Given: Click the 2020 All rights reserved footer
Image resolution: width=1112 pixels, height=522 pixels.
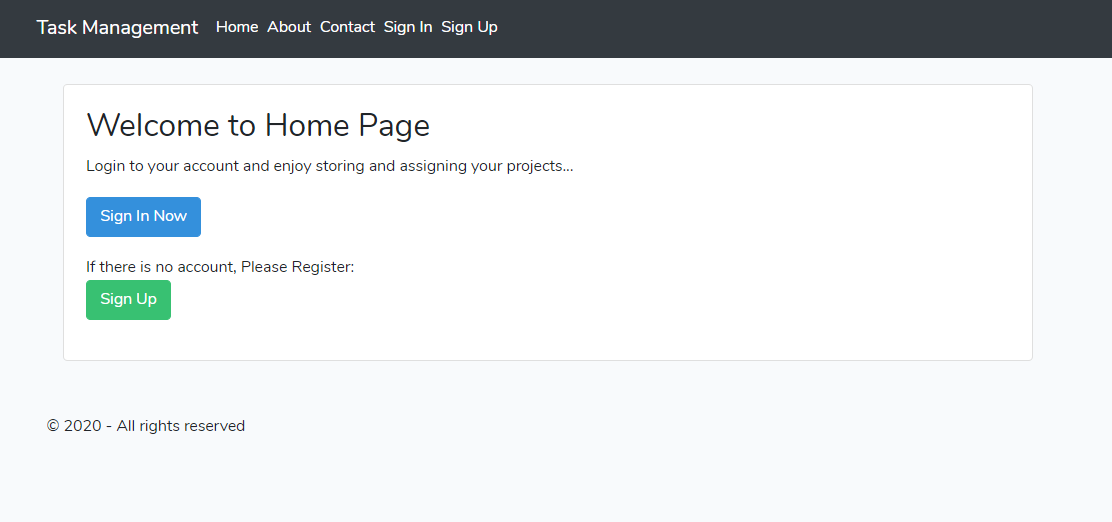Looking at the screenshot, I should pyautogui.click(x=146, y=426).
